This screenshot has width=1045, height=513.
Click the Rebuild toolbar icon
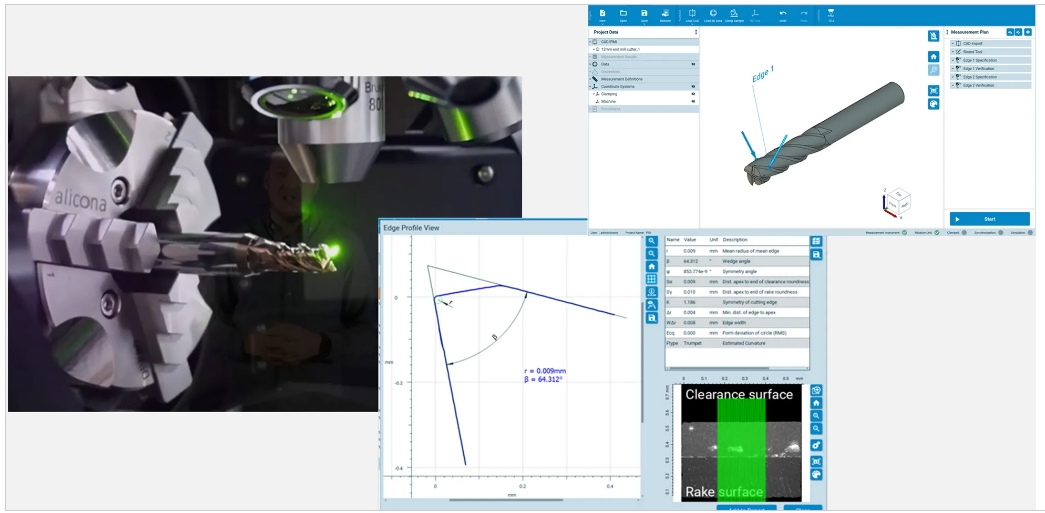pos(665,13)
